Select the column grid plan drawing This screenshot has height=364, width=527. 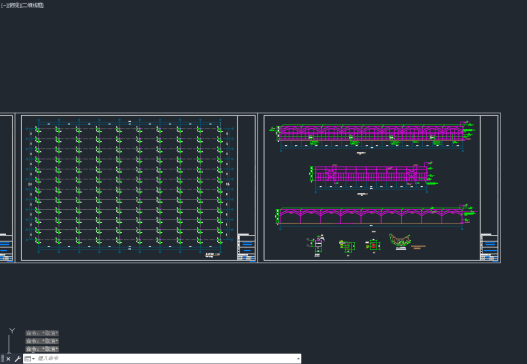point(129,186)
